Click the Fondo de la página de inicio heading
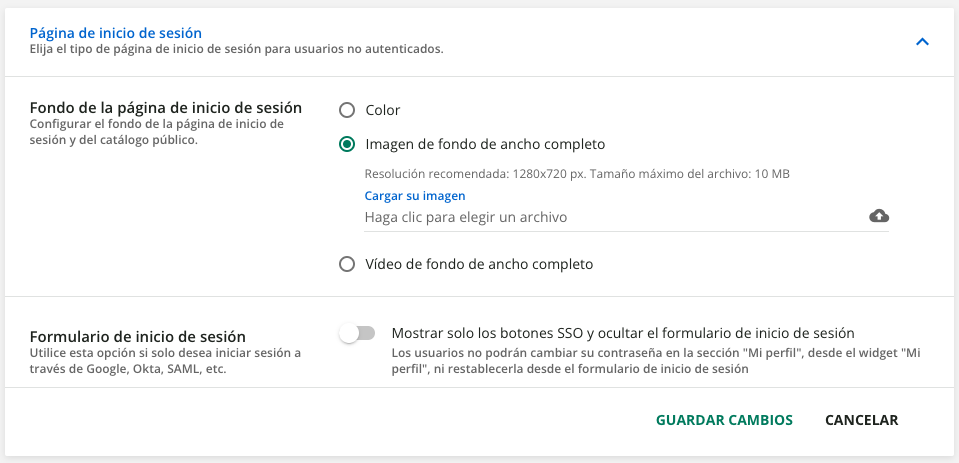 (166, 107)
